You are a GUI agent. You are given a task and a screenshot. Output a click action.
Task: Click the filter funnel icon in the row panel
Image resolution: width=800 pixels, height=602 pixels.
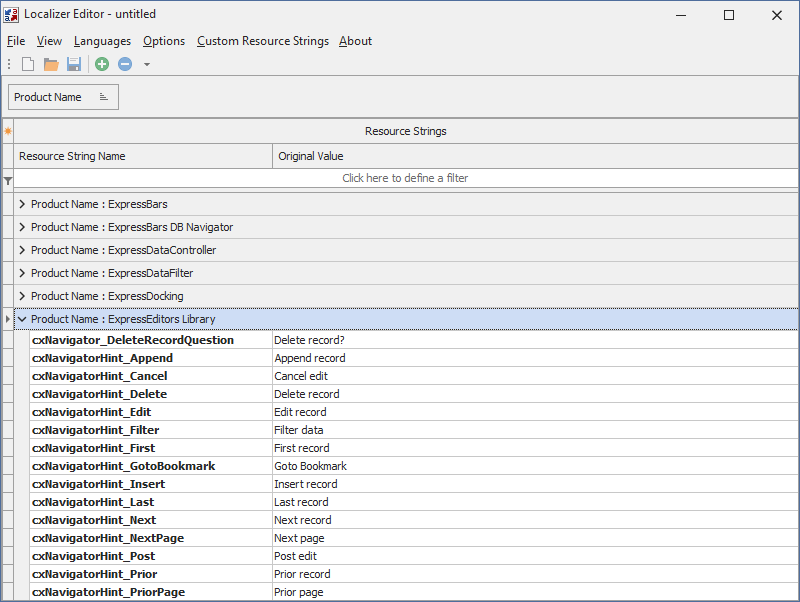point(8,180)
